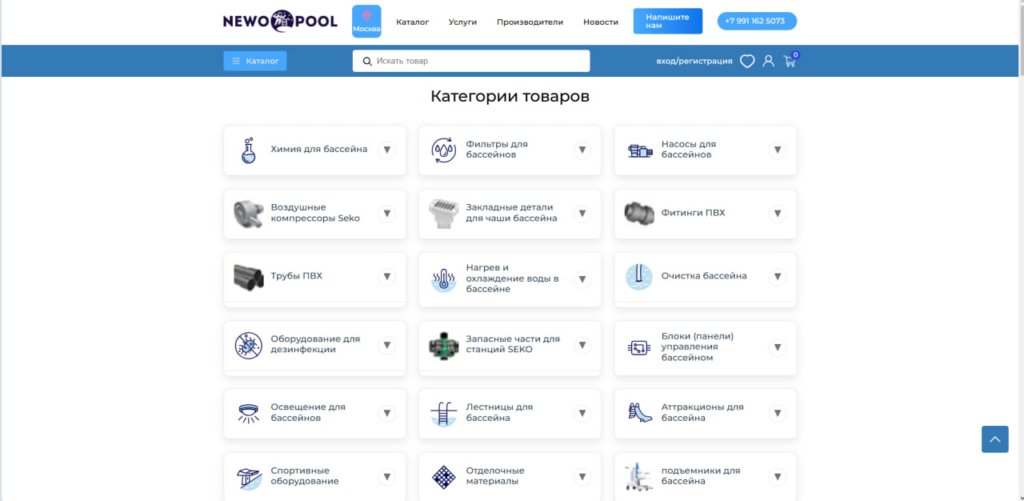Expand the Химия для бассейна category
The image size is (1024, 501).
click(x=387, y=150)
